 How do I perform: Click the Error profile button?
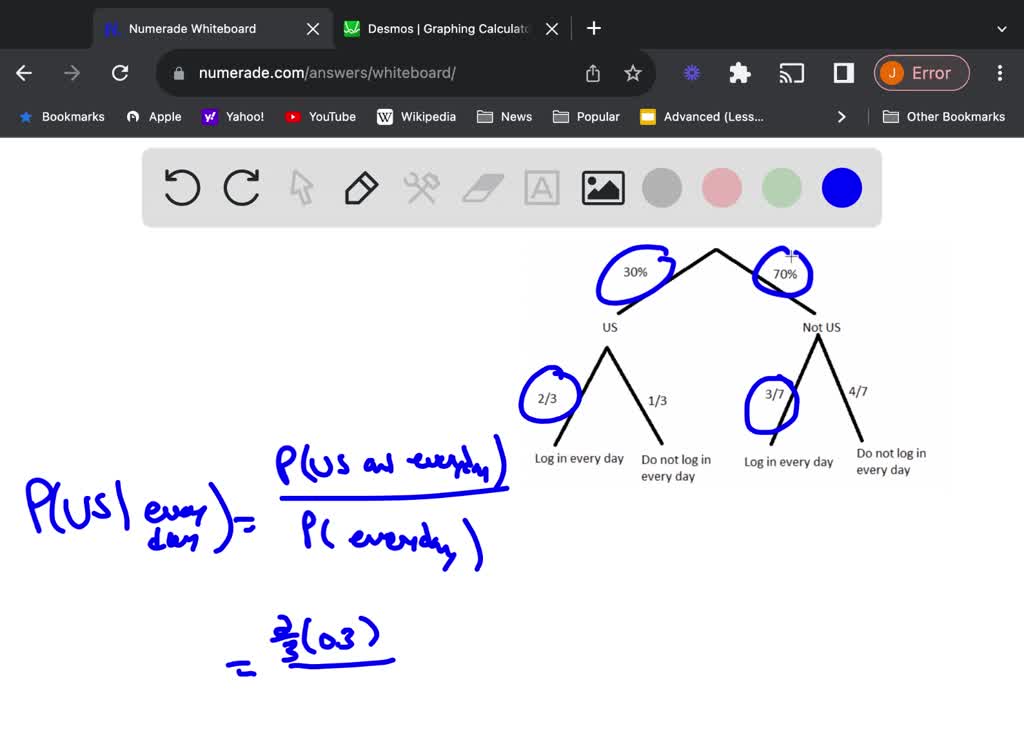[x=921, y=73]
